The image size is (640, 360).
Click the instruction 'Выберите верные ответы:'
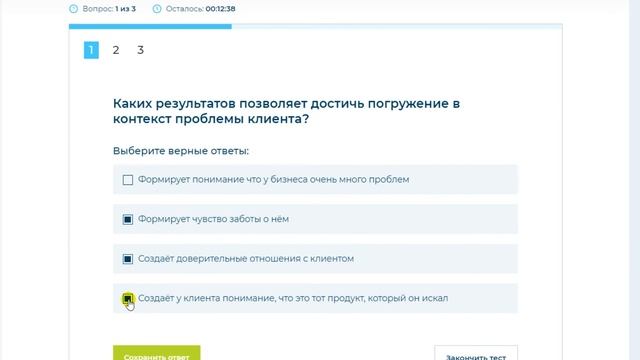(x=181, y=151)
